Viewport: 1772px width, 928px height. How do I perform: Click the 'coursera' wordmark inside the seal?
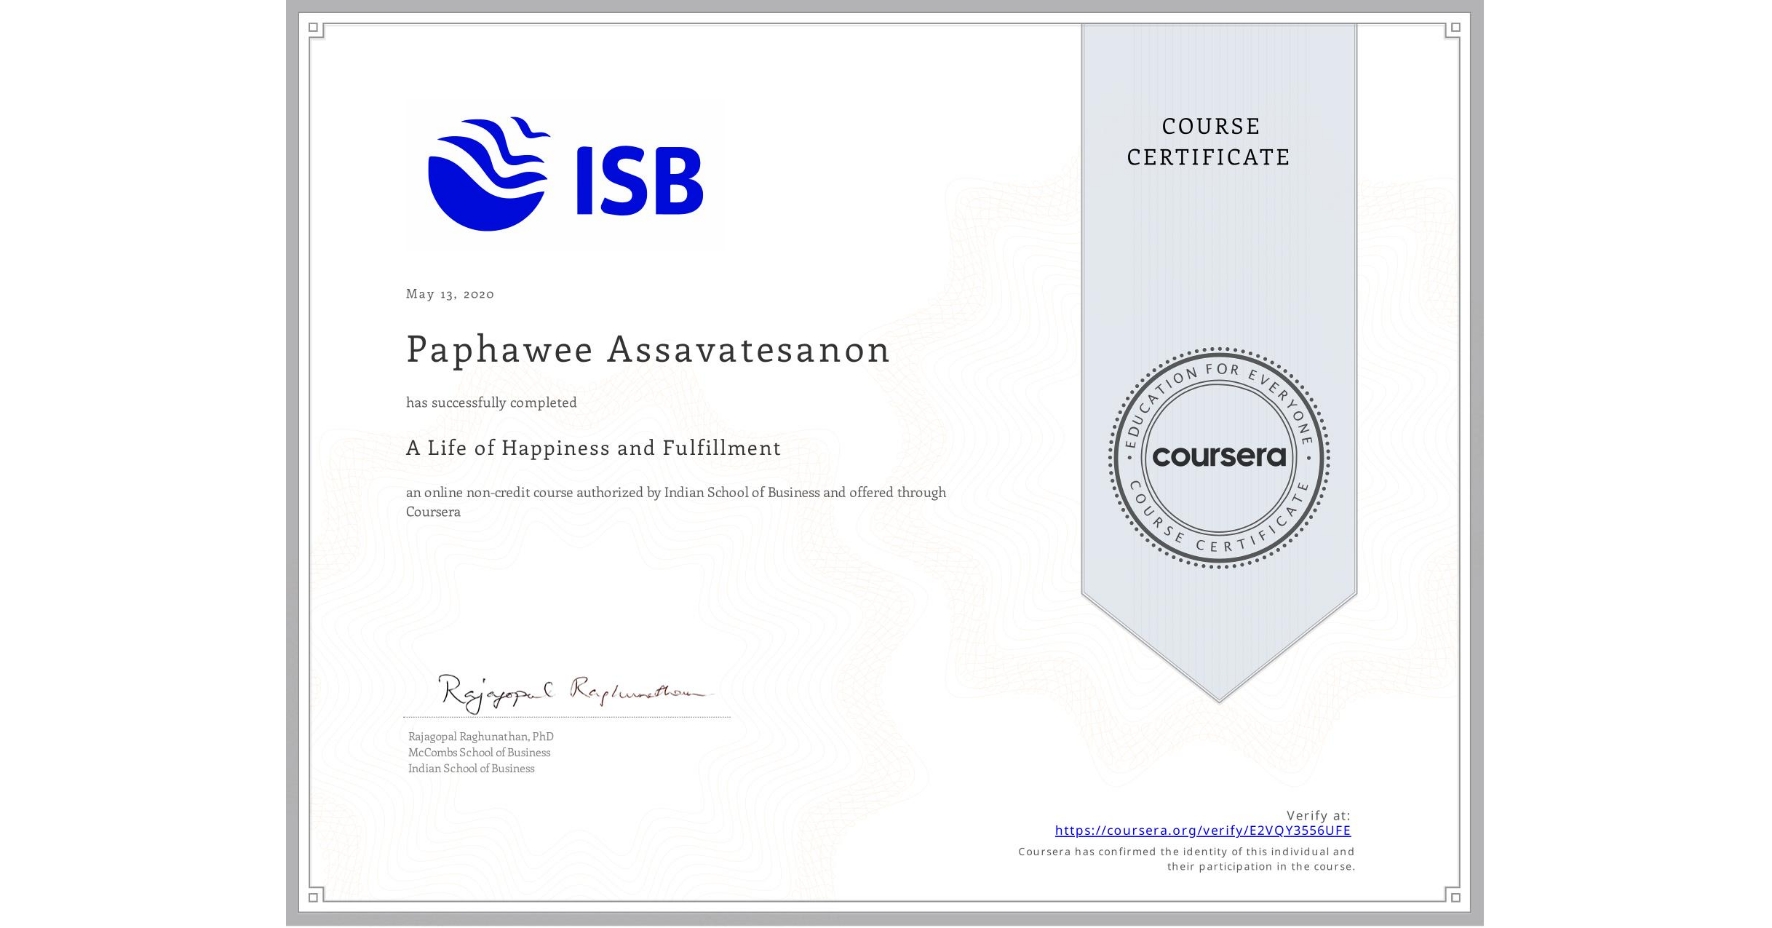click(x=1219, y=457)
